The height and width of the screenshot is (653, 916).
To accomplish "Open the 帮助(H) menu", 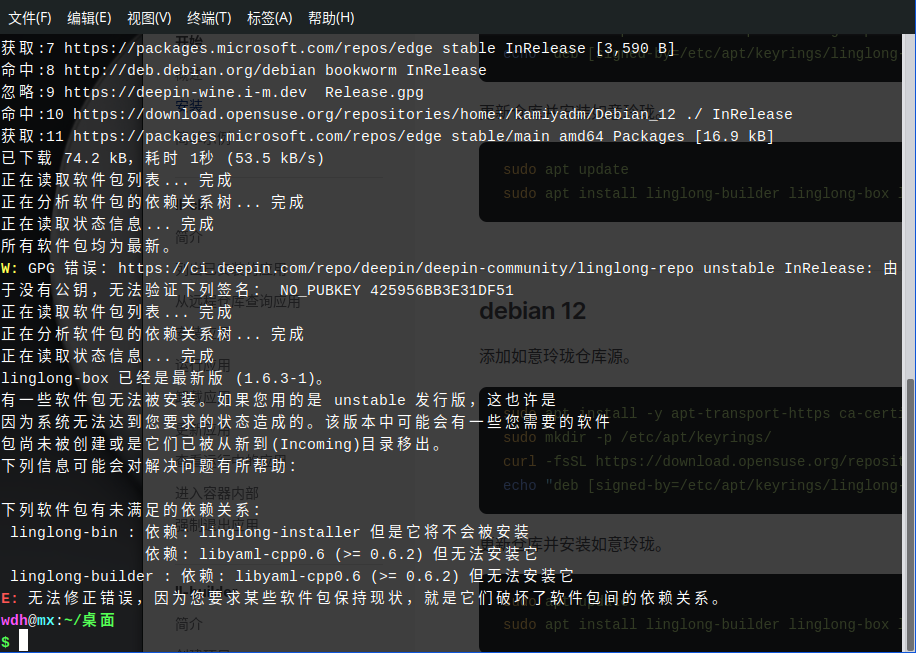I will coord(331,18).
